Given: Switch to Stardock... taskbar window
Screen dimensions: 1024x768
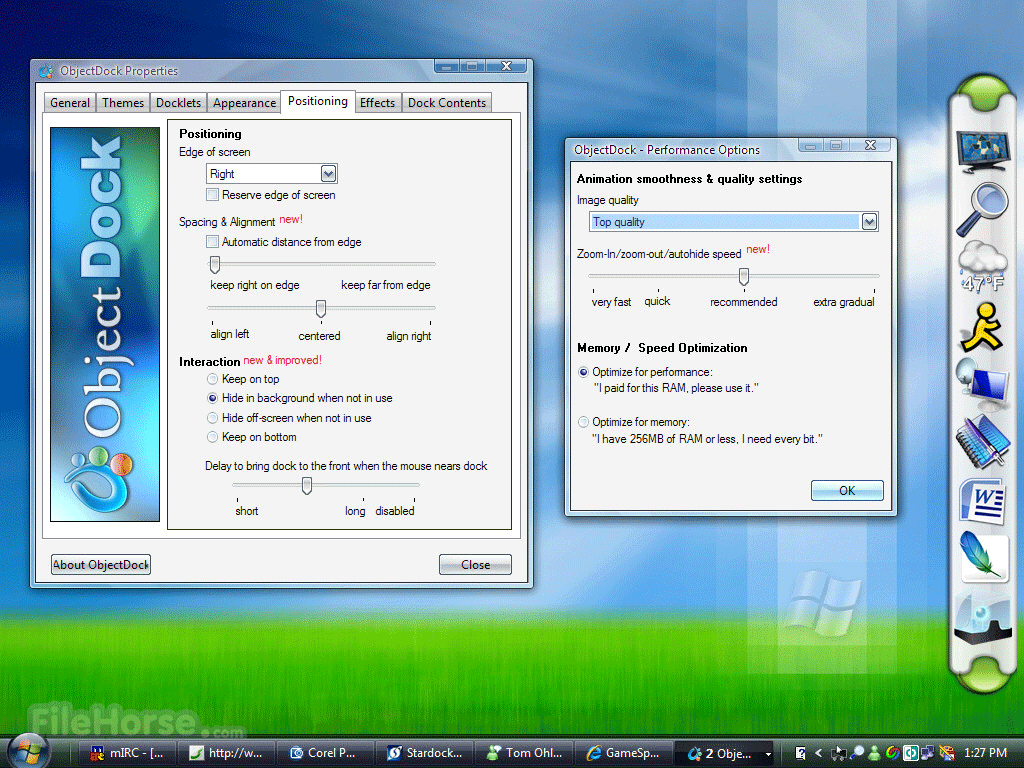Looking at the screenshot, I should pyautogui.click(x=424, y=753).
